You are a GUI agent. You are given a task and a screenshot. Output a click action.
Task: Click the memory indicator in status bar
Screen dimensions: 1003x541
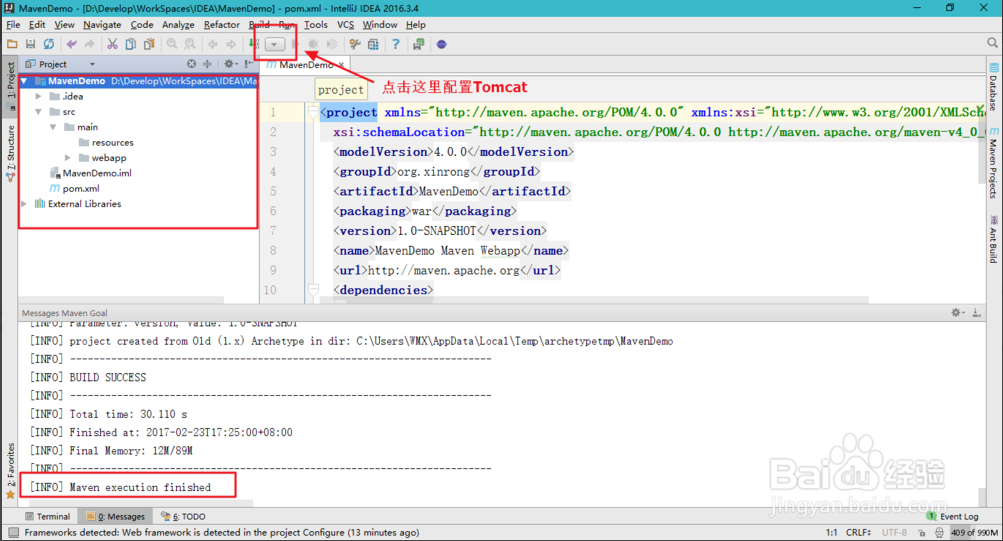[x=974, y=532]
